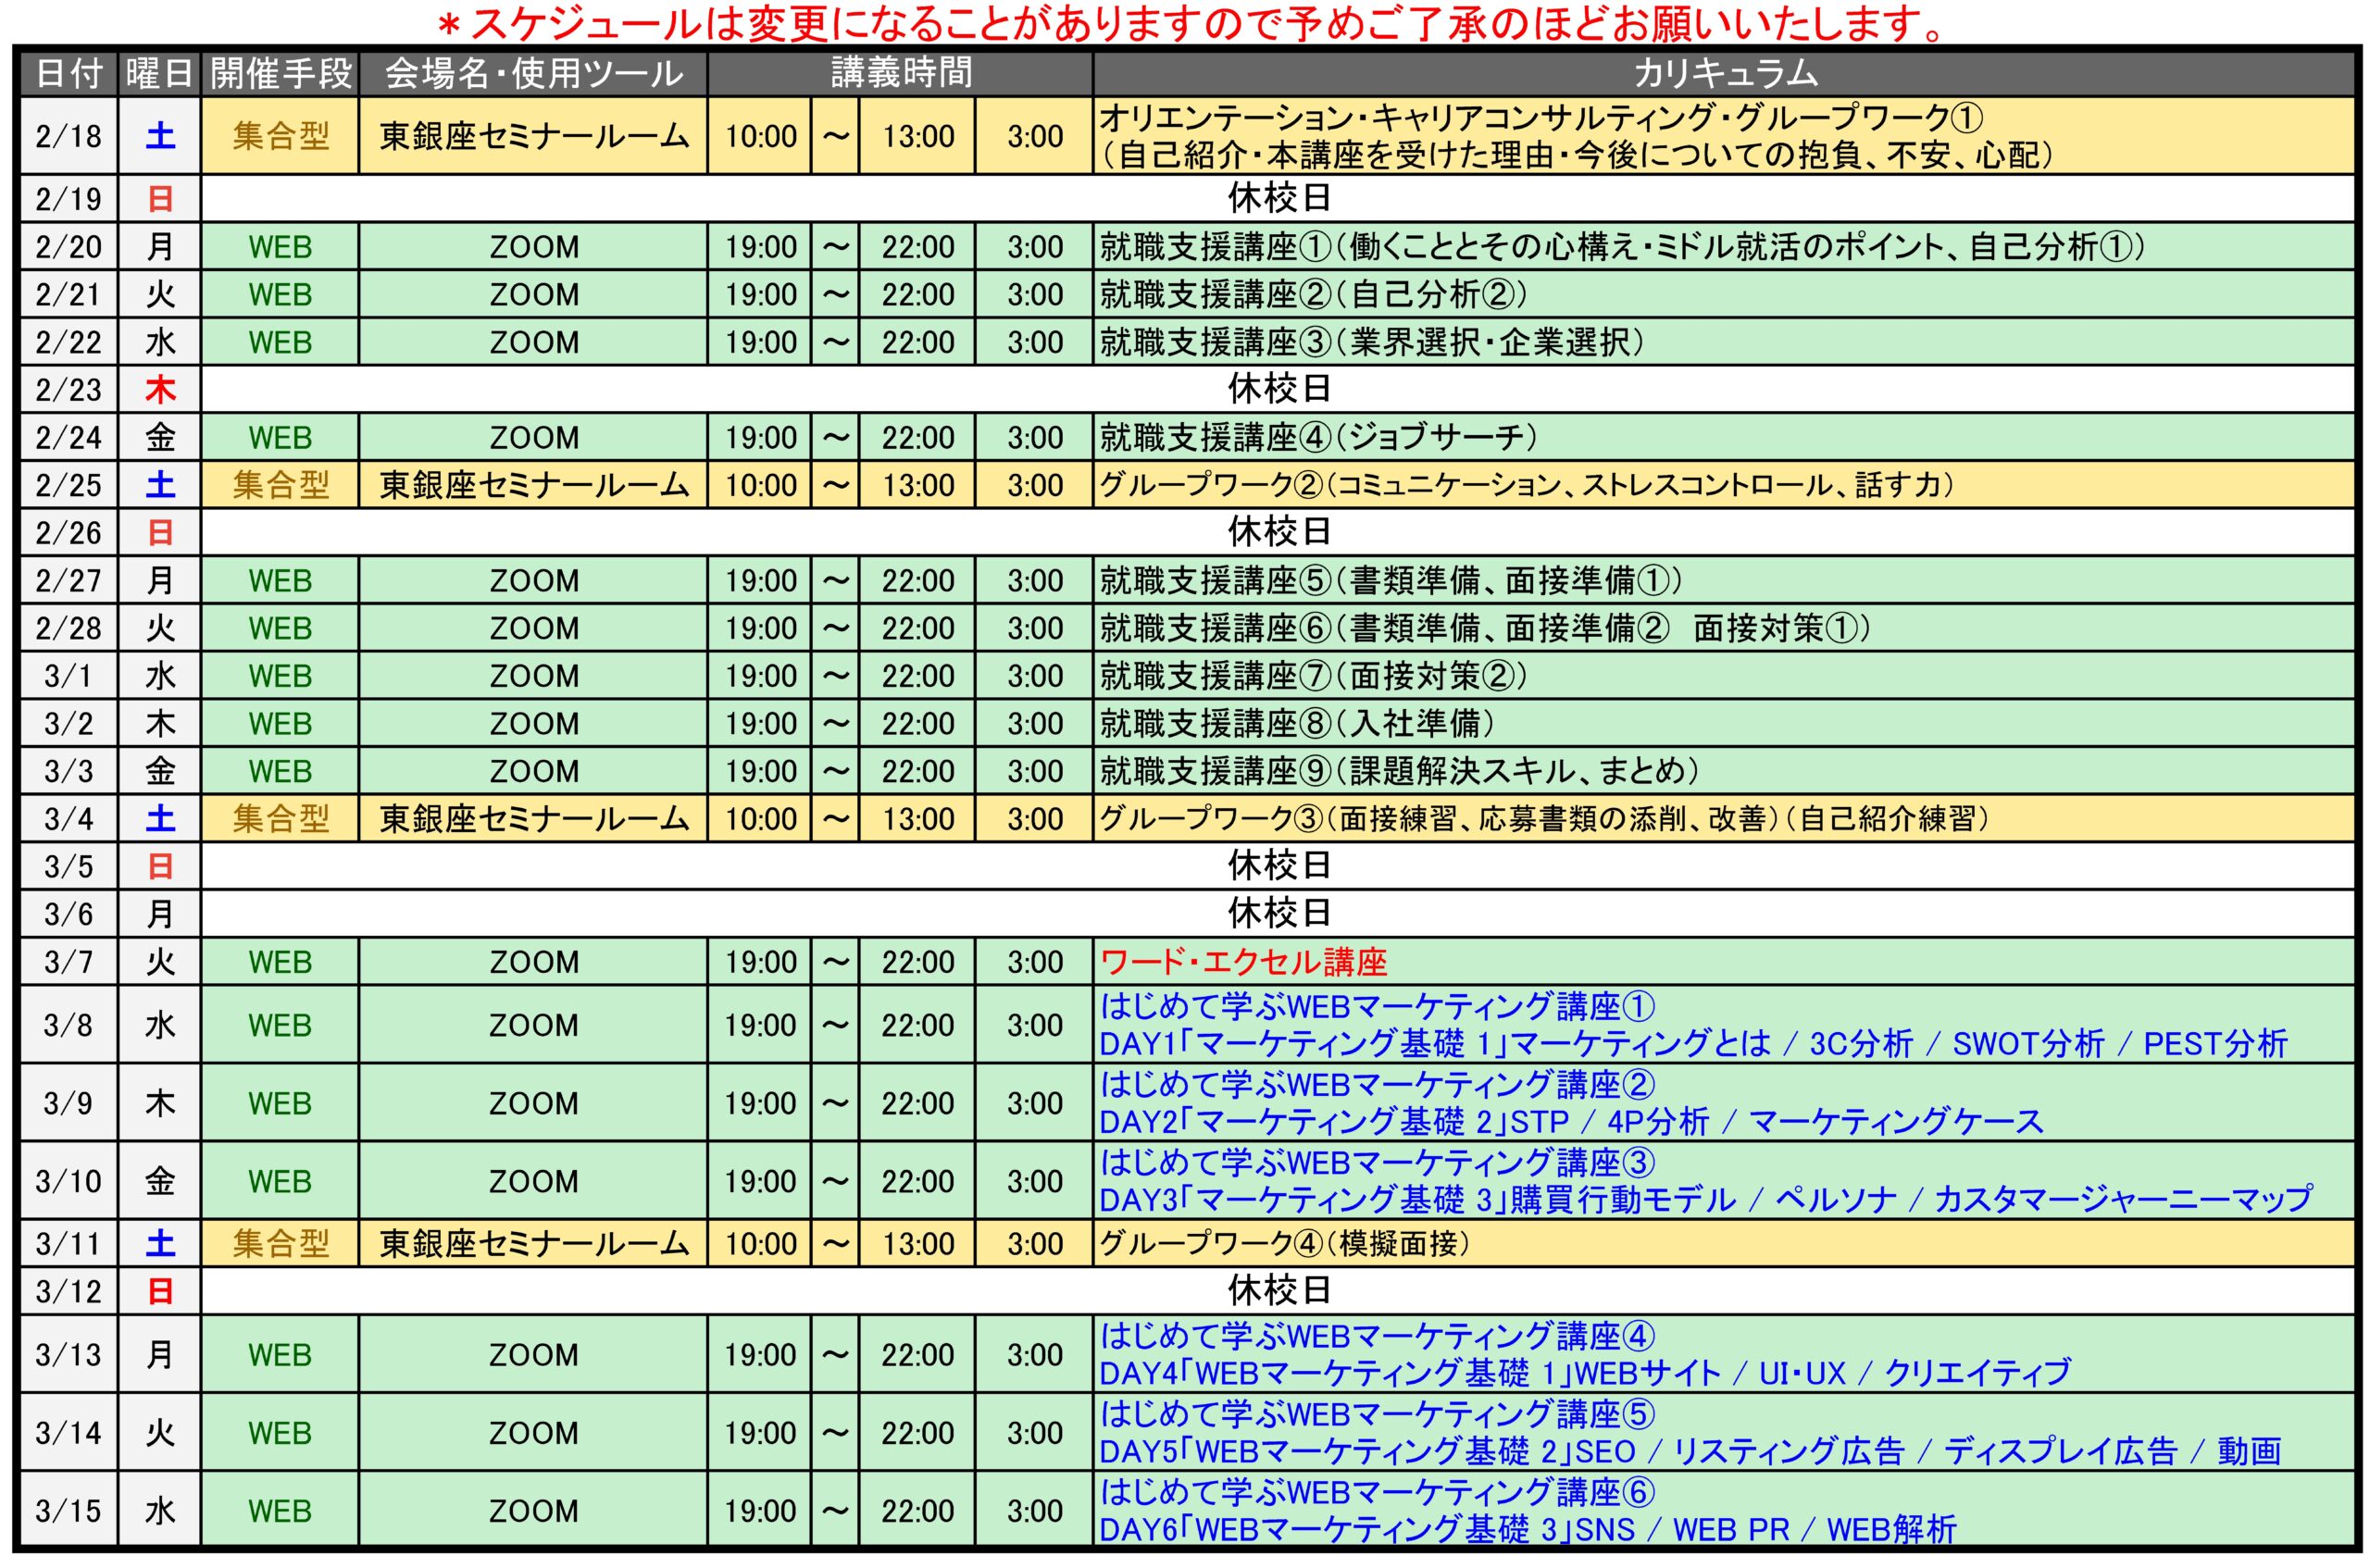Select 就職支援講座②(自己分析②) cell
The height and width of the screenshot is (1568, 2370).
1725,294
